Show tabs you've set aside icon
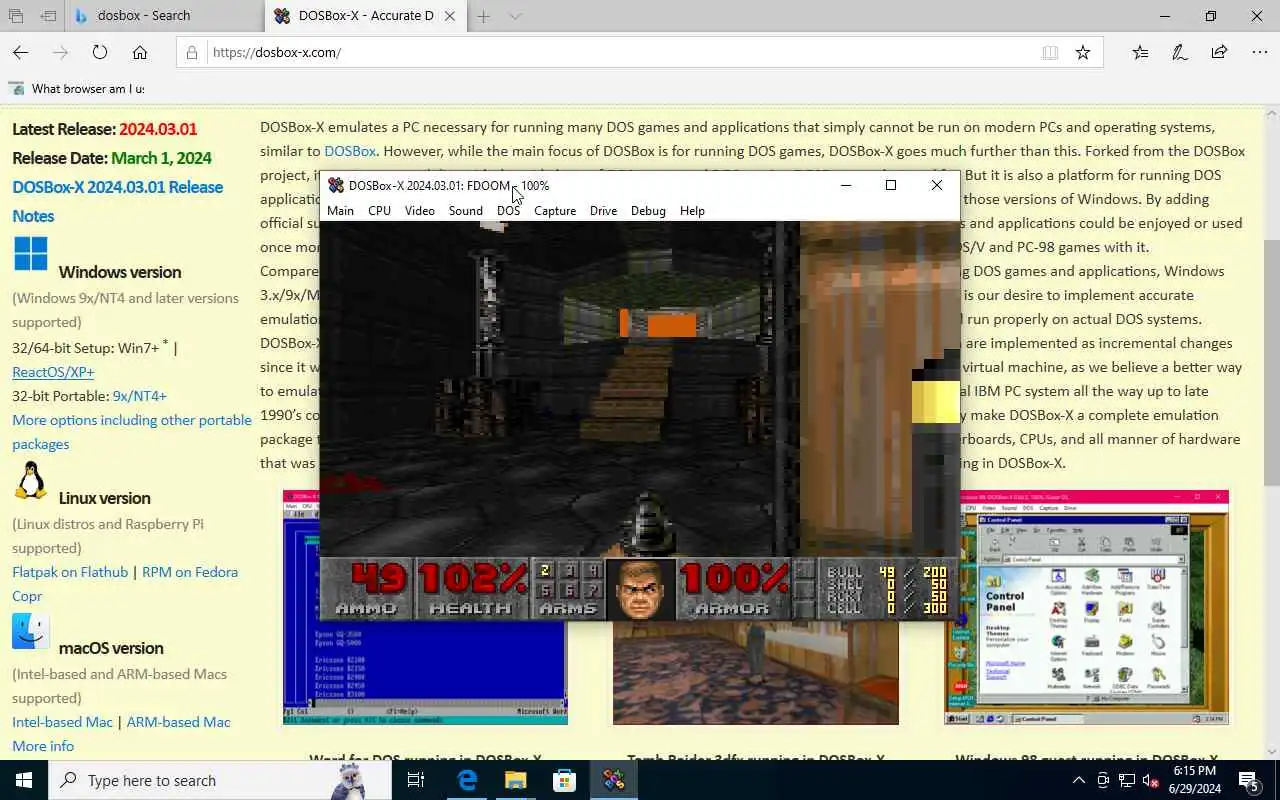This screenshot has width=1280, height=800. coord(16,16)
